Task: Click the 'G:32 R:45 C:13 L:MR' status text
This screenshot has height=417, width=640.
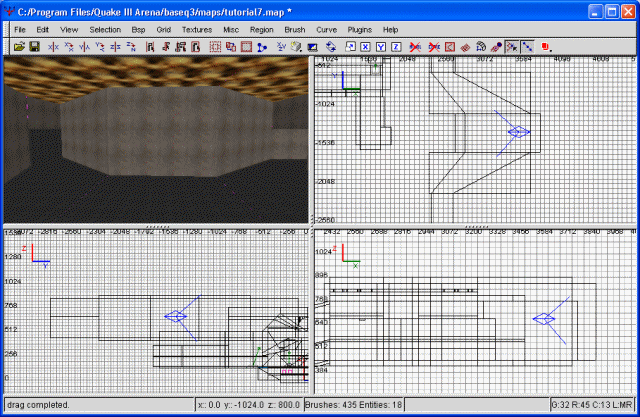Action: [x=592, y=405]
